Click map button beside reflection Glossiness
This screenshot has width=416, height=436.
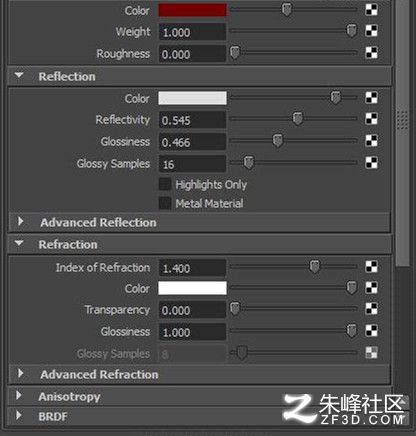point(371,141)
